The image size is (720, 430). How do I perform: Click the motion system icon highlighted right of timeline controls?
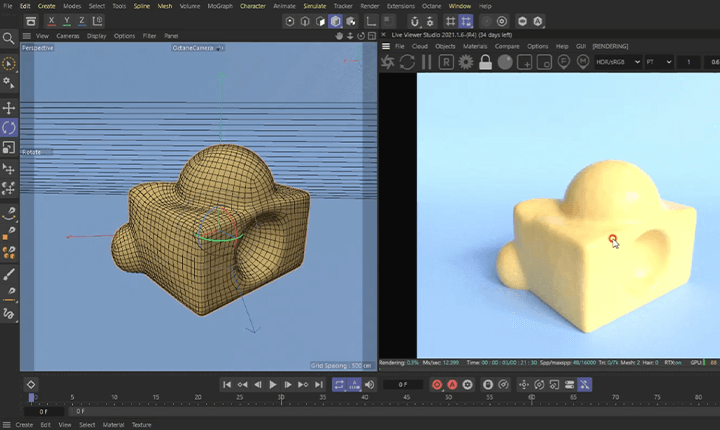(x=585, y=385)
